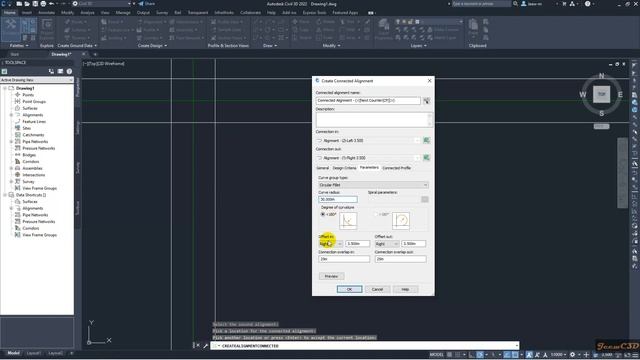Image resolution: width=640 pixels, height=360 pixels.
Task: Expand the Palettes panel dropdown
Action: 19,46
